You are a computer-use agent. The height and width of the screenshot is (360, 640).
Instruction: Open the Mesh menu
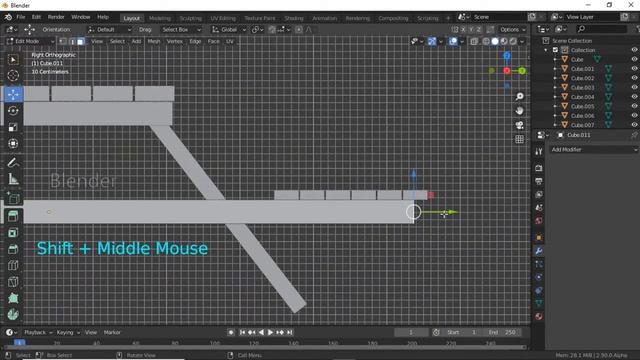coord(154,41)
